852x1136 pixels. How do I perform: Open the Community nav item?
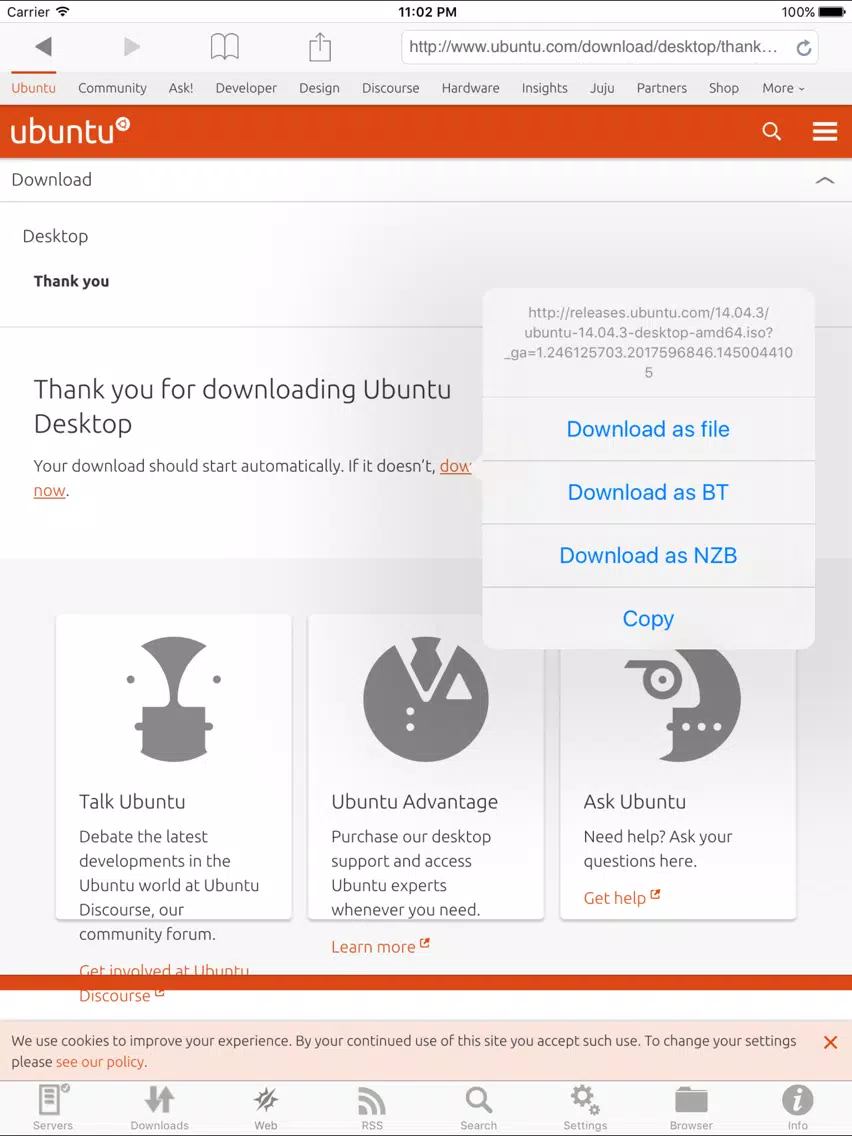pyautogui.click(x=112, y=88)
